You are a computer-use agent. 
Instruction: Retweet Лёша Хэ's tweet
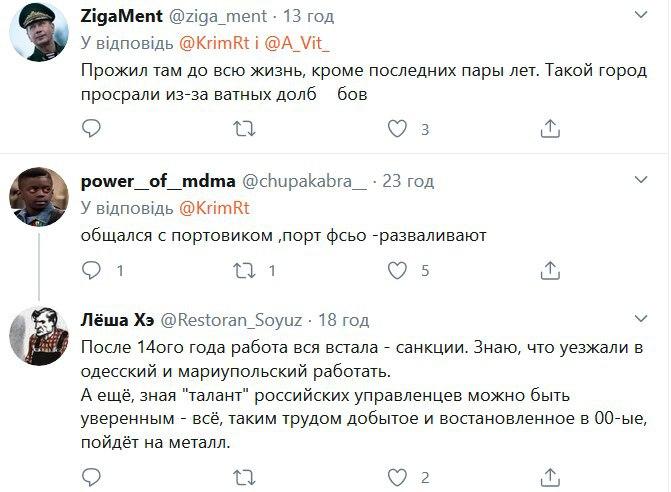coord(243,476)
